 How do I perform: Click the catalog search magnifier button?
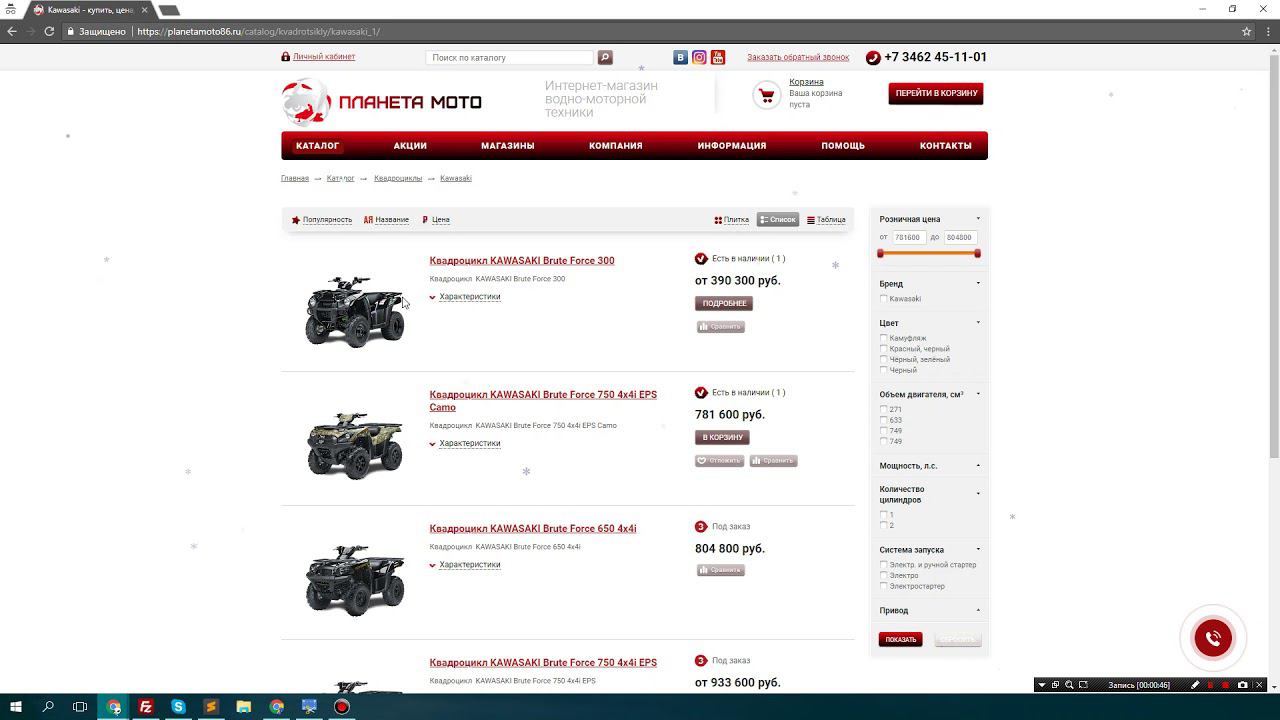coord(605,58)
